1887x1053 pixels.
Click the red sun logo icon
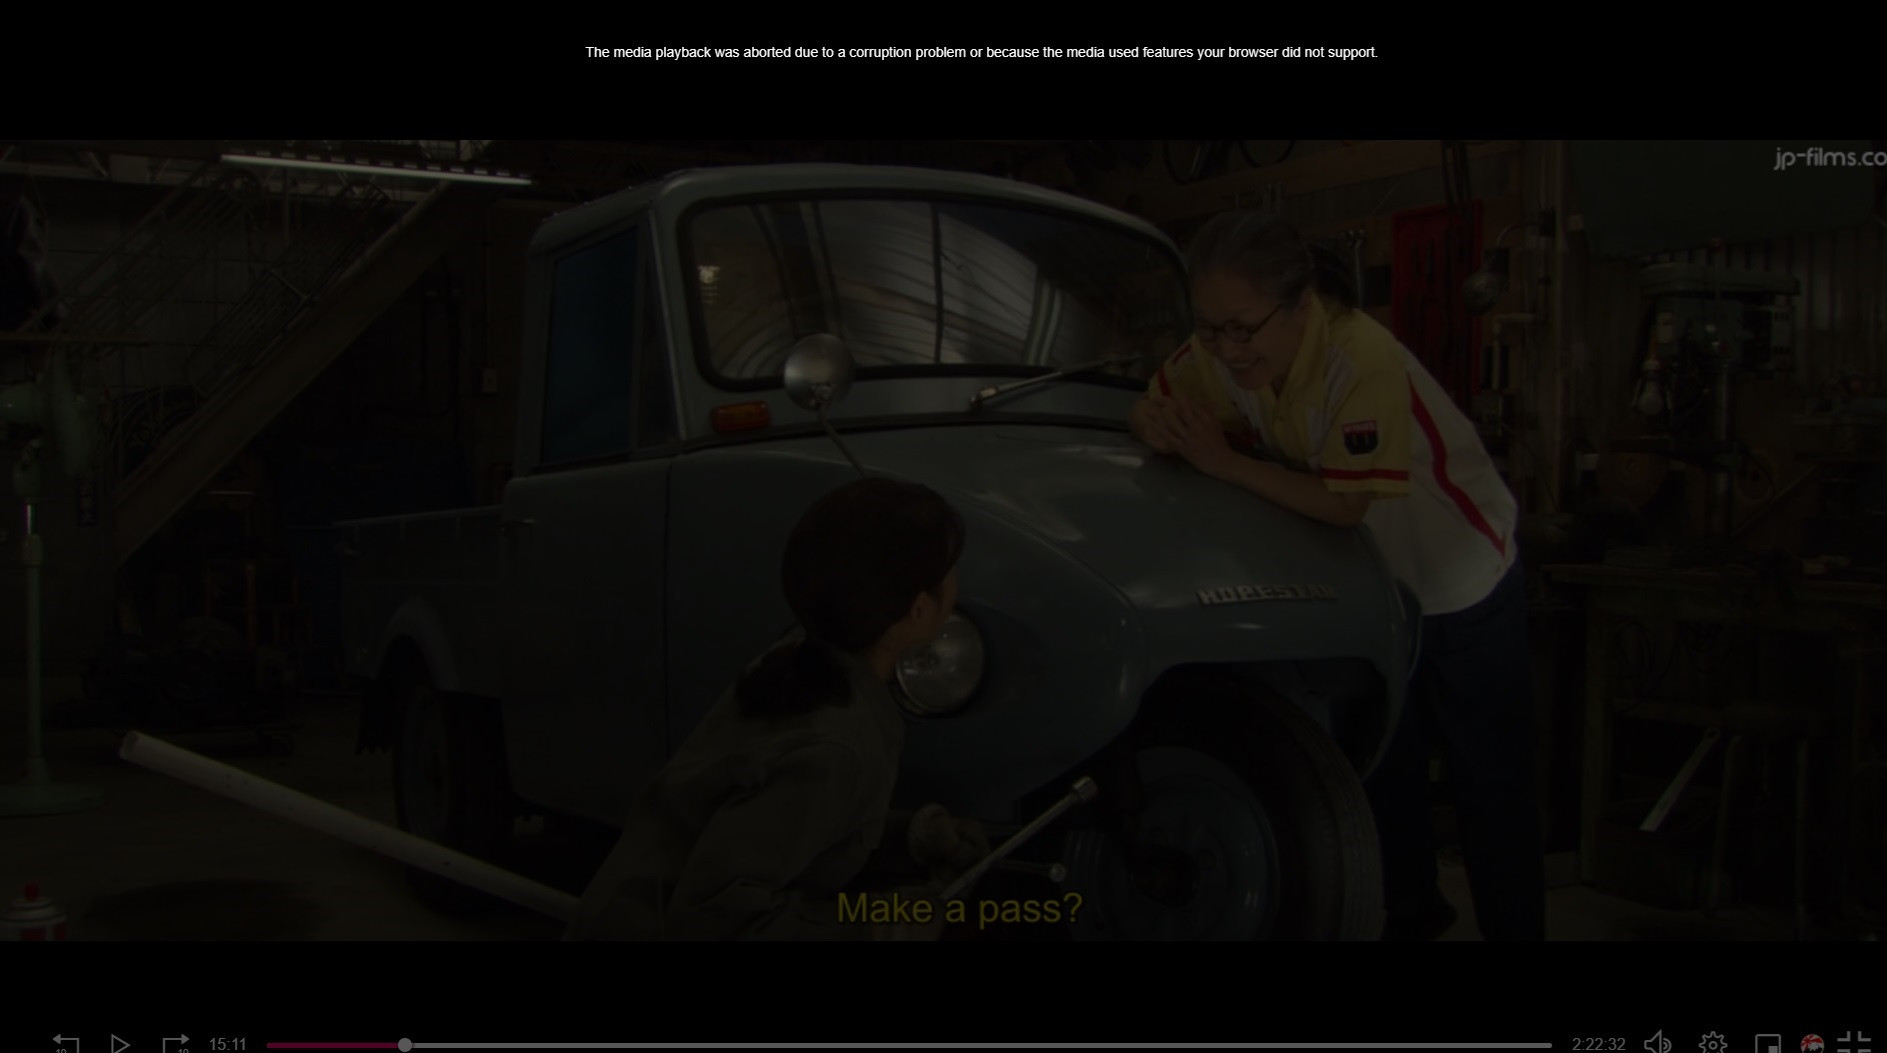point(1811,1044)
